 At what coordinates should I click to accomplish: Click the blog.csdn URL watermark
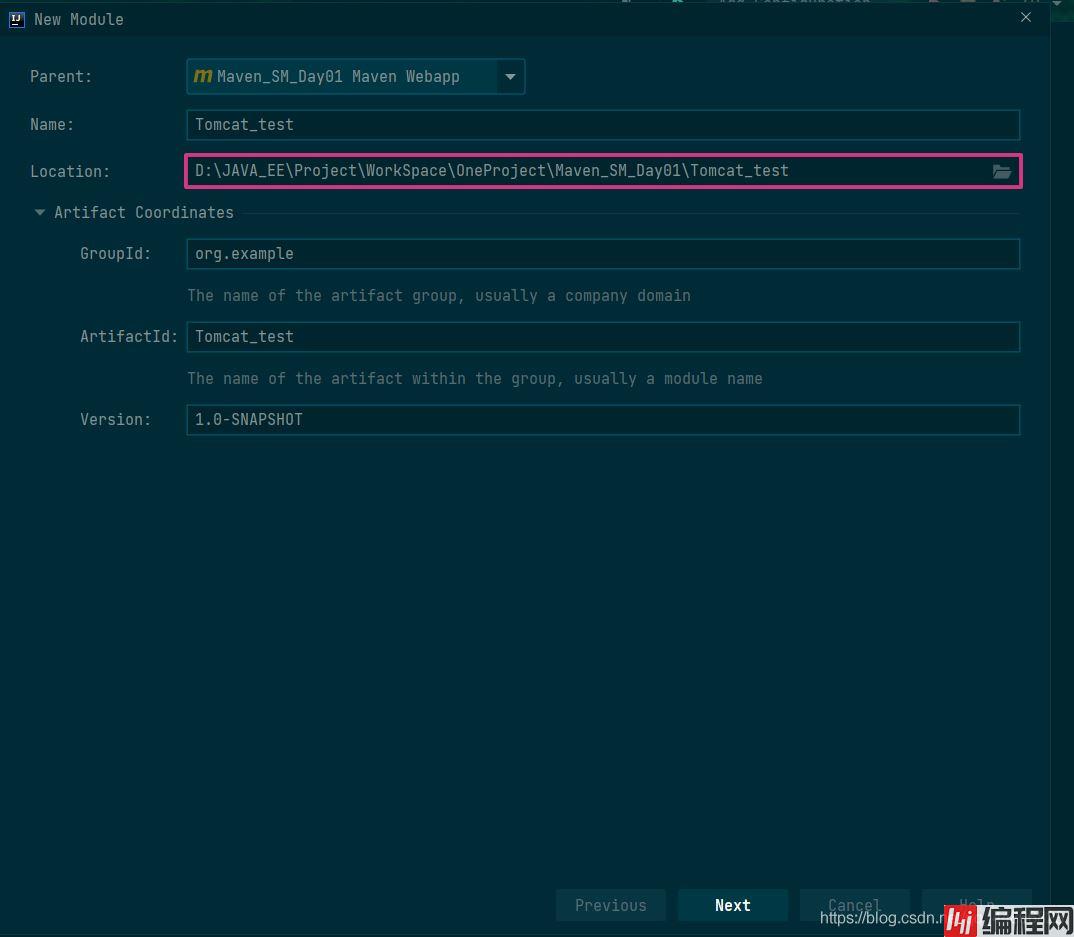[x=882, y=917]
